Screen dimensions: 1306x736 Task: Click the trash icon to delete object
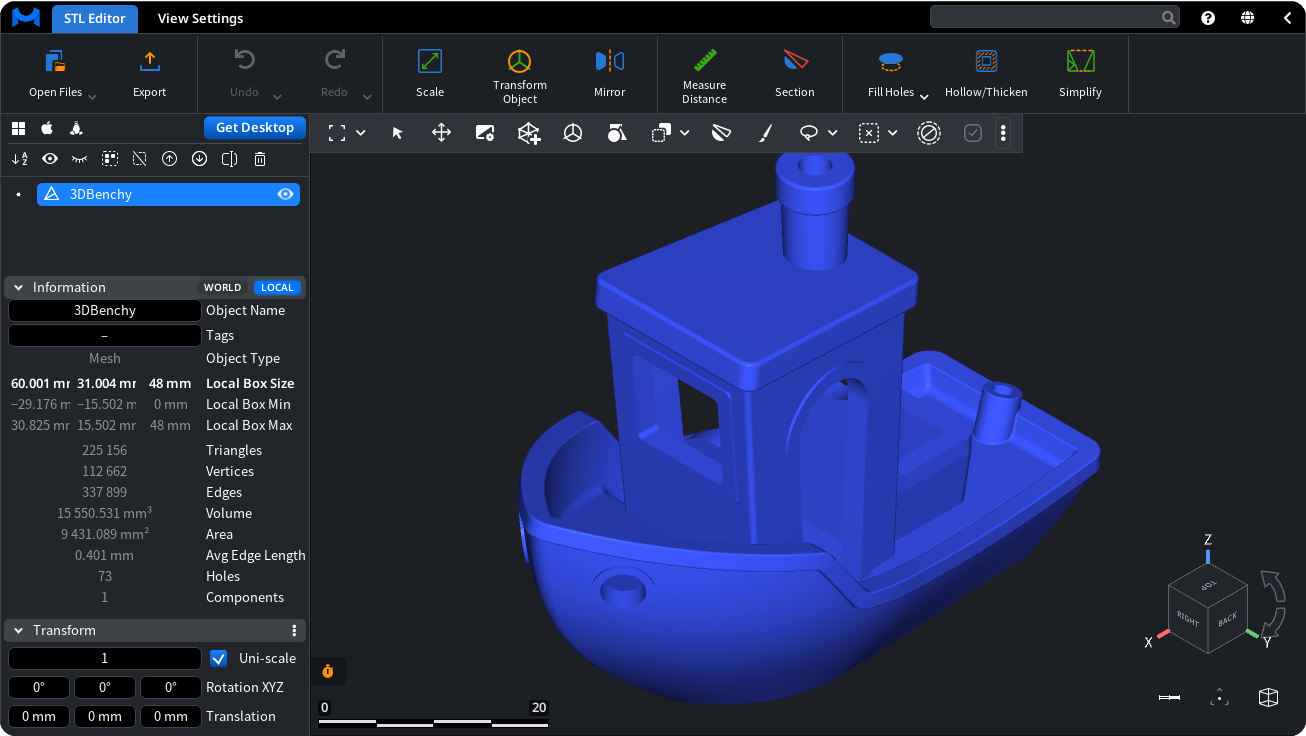[260, 158]
